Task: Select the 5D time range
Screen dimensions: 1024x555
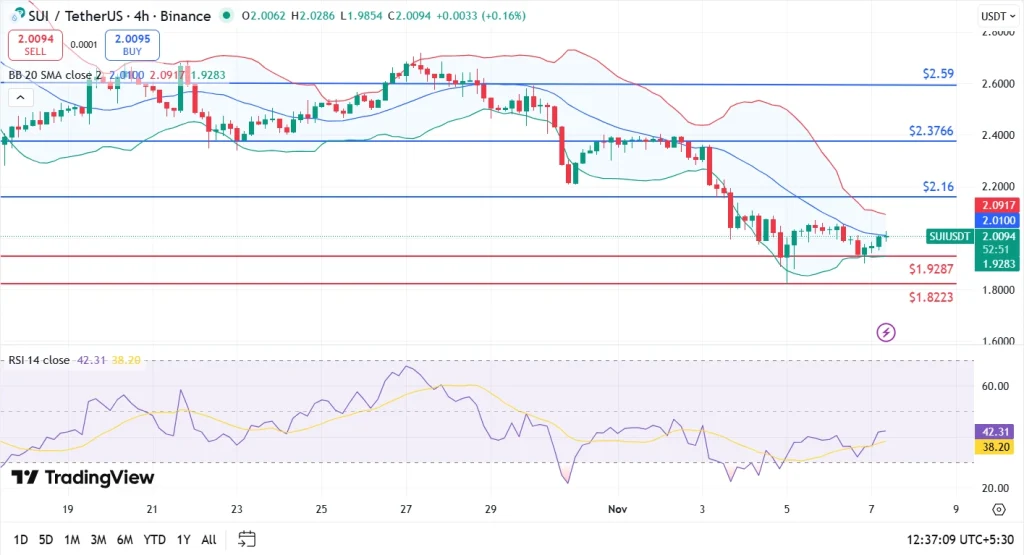Action: tap(46, 539)
